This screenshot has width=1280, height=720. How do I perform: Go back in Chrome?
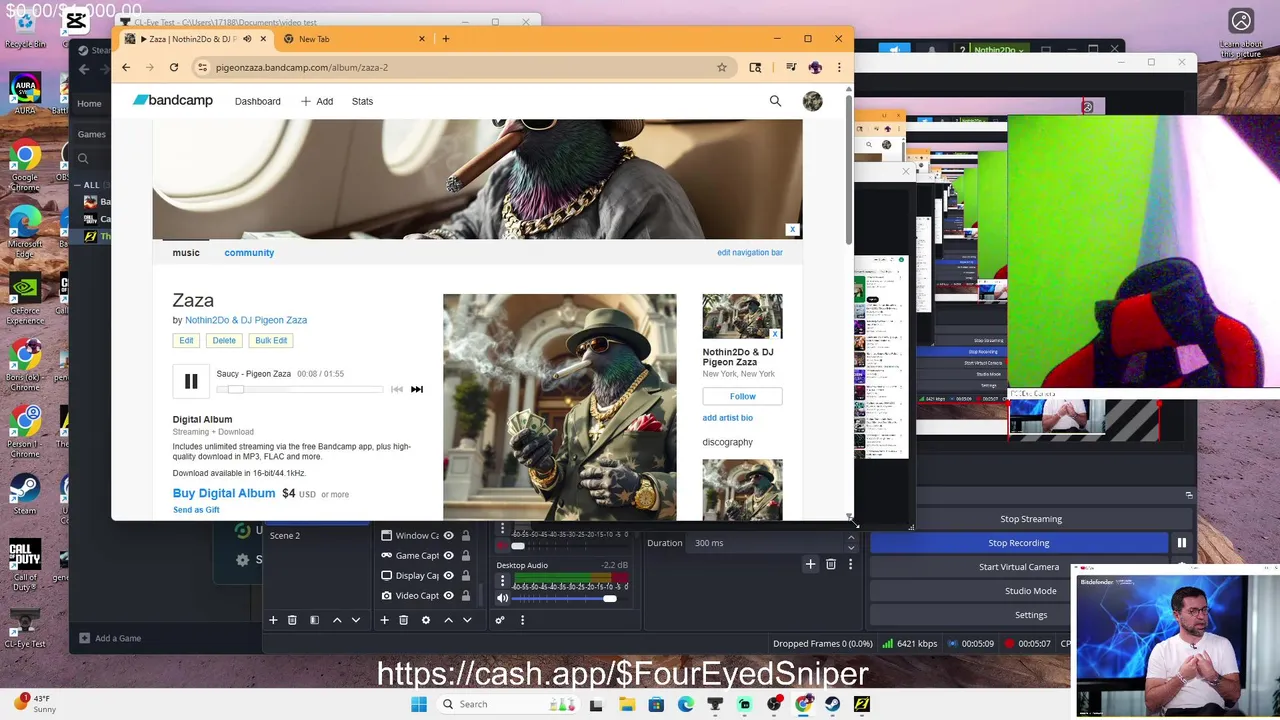pyautogui.click(x=126, y=67)
